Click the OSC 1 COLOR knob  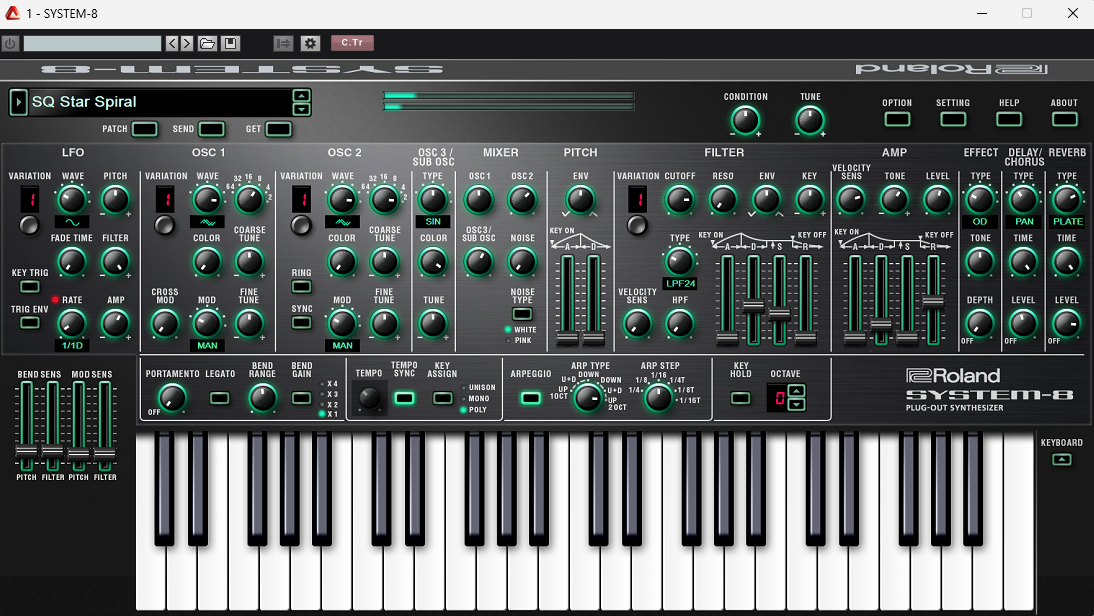(x=207, y=262)
